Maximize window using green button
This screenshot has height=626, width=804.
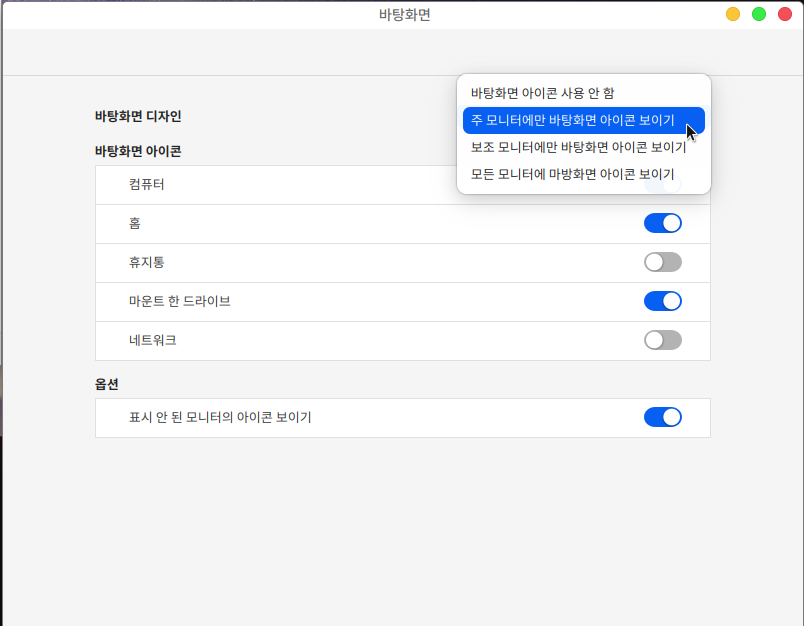coord(759,14)
